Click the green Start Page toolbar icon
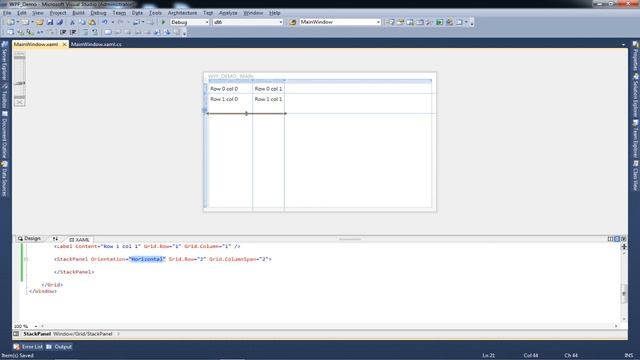Screen dimensions: 640x360 point(440,22)
